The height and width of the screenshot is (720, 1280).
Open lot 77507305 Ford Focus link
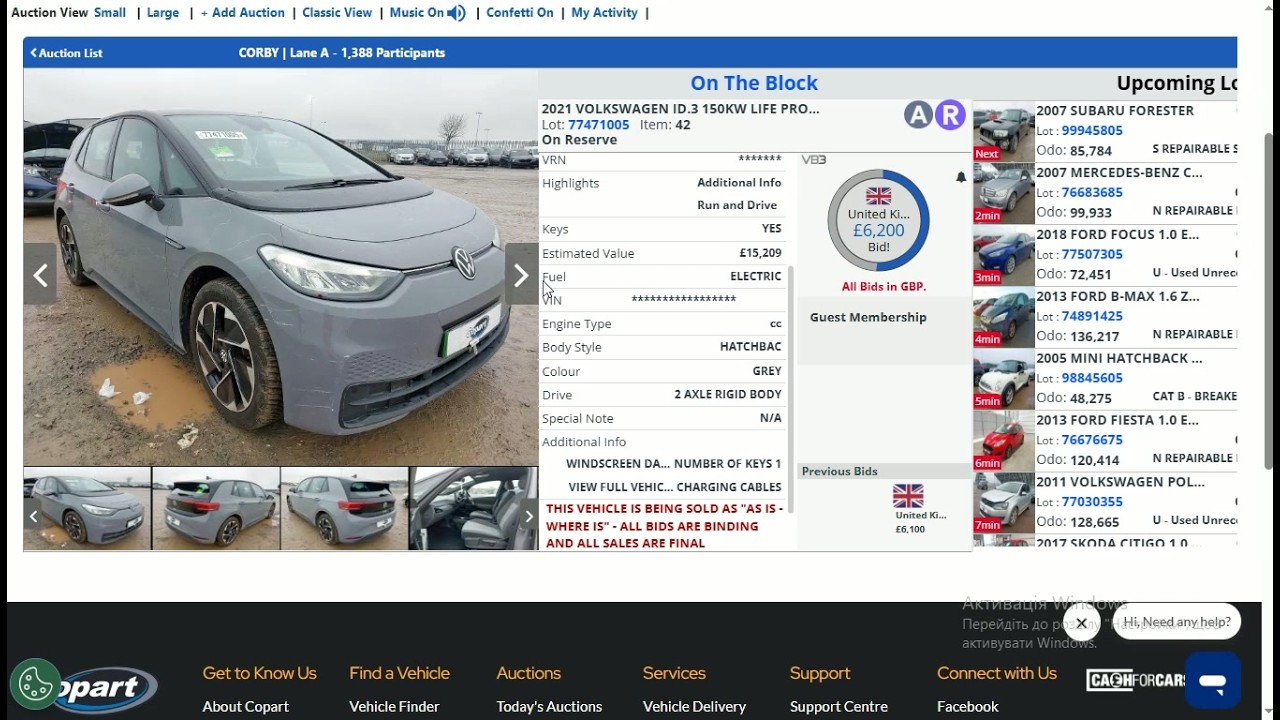tap(1092, 255)
